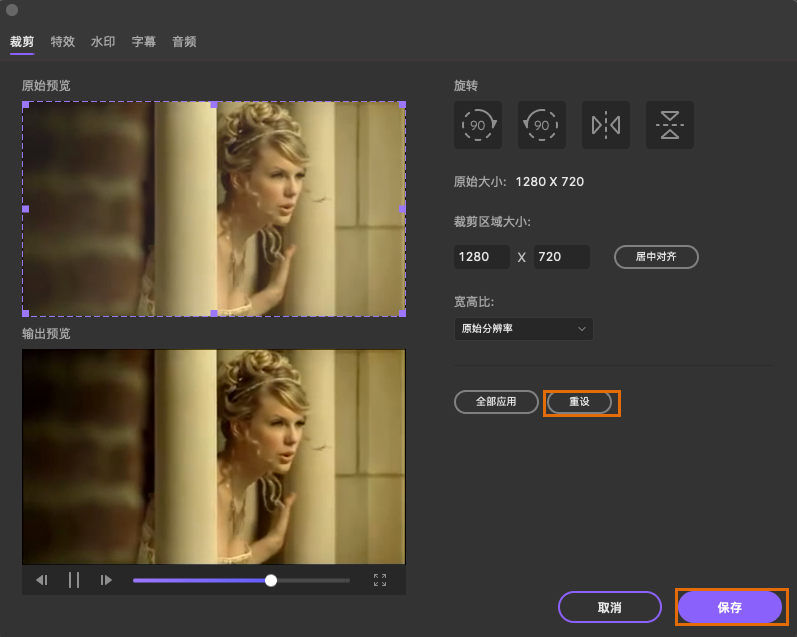Viewport: 797px width, 637px height.
Task: Select bottom-center crop handle
Action: pos(214,313)
